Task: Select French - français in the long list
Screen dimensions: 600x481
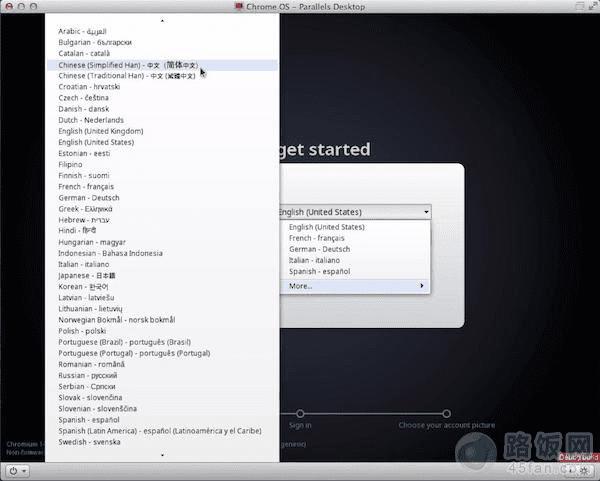Action: 162,187
